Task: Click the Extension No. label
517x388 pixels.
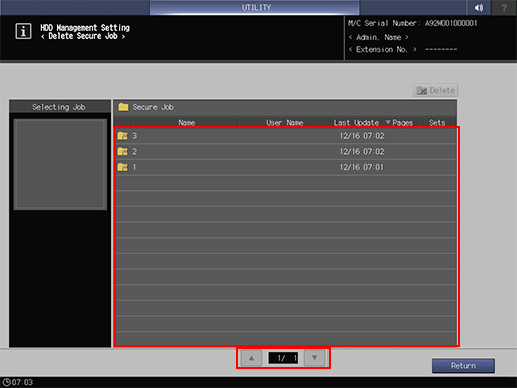Action: click(382, 50)
